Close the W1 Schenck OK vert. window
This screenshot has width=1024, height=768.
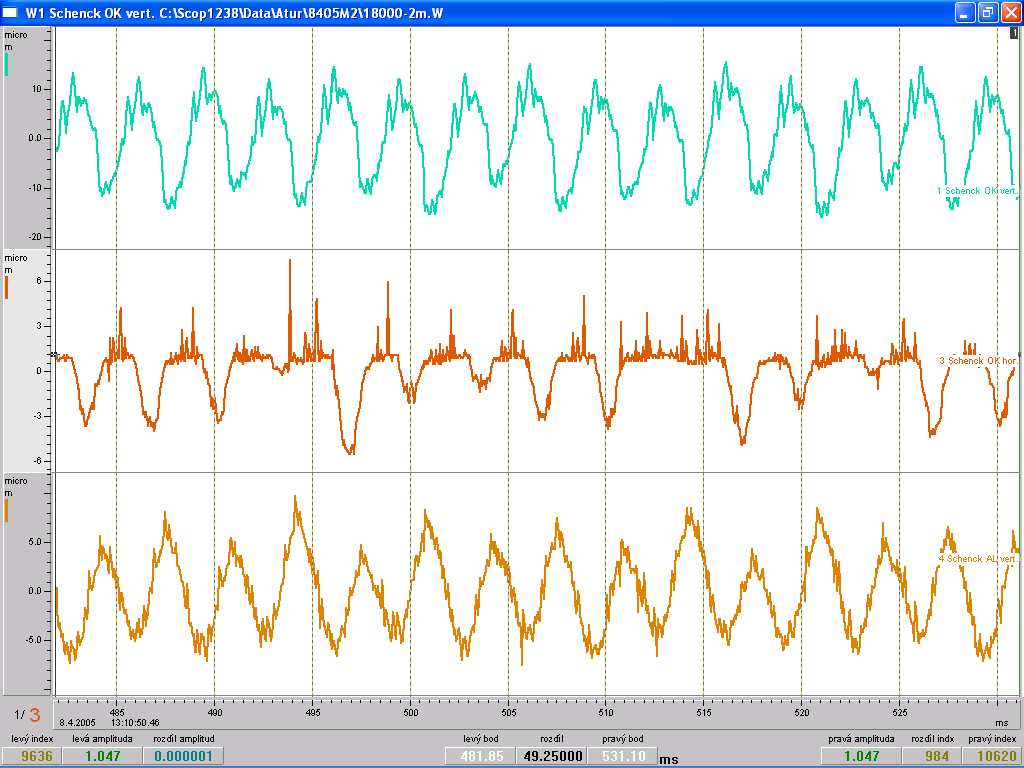tap(1011, 12)
